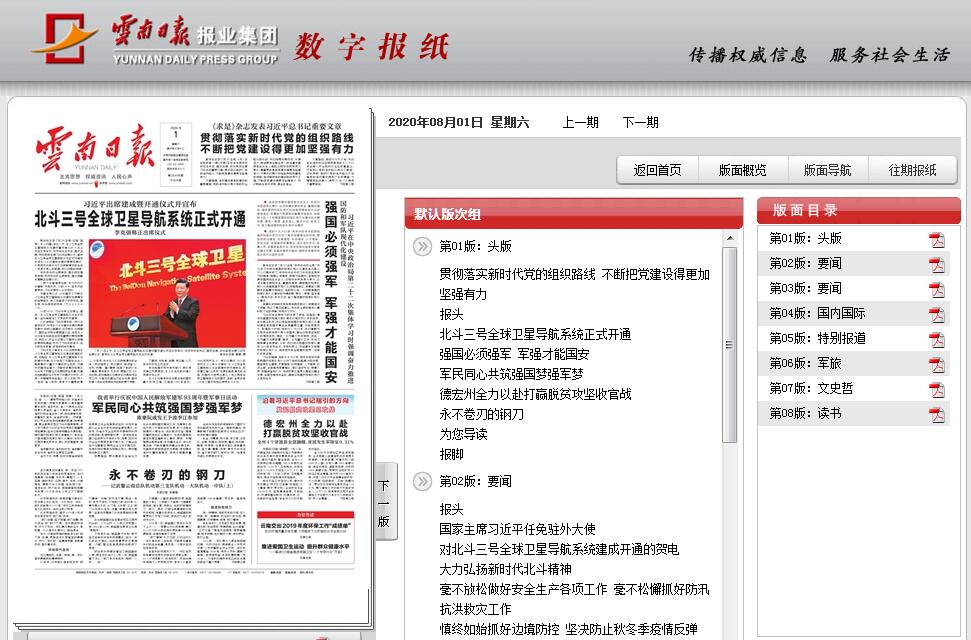Collapse the 第01版：头版 section arrow
Viewport: 971px width, 640px height.
(x=423, y=246)
